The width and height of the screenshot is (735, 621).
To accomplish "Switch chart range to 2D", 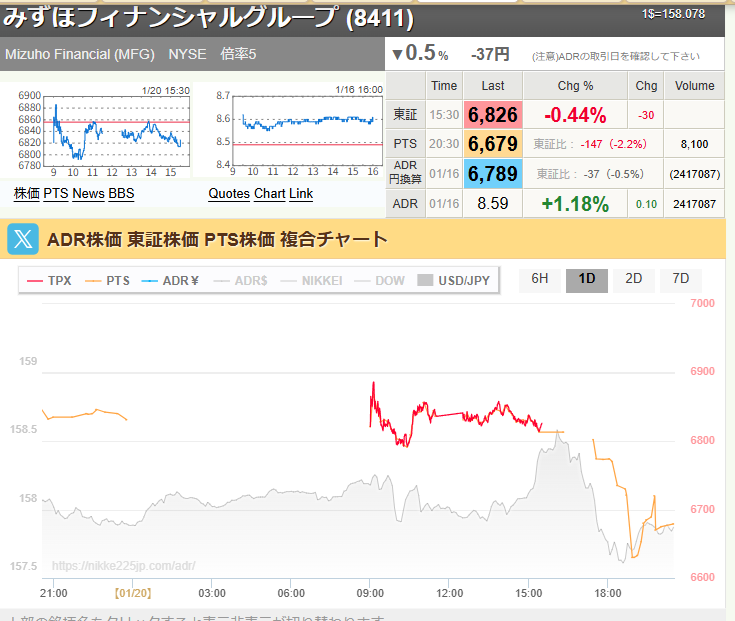I will (633, 279).
